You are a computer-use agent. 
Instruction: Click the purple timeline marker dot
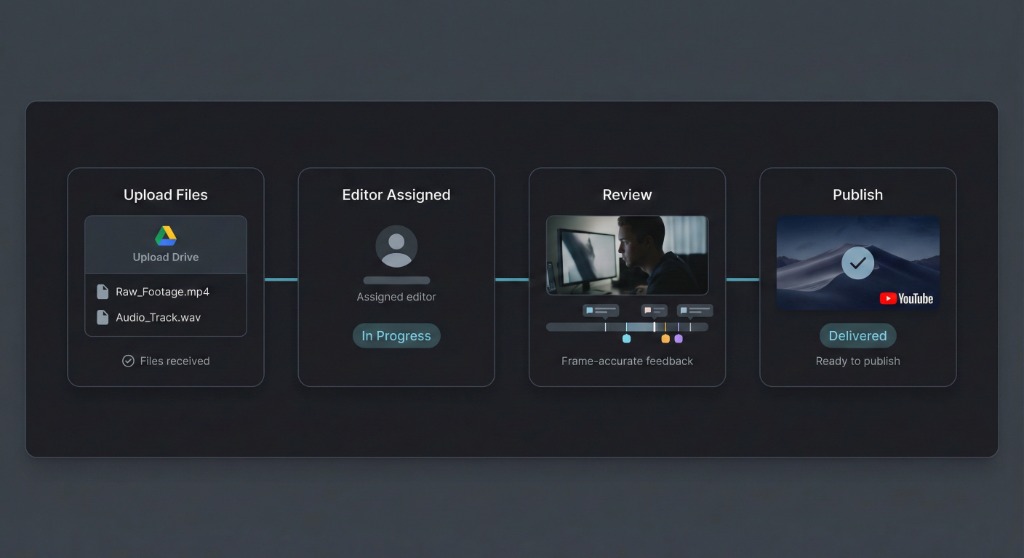[679, 338]
